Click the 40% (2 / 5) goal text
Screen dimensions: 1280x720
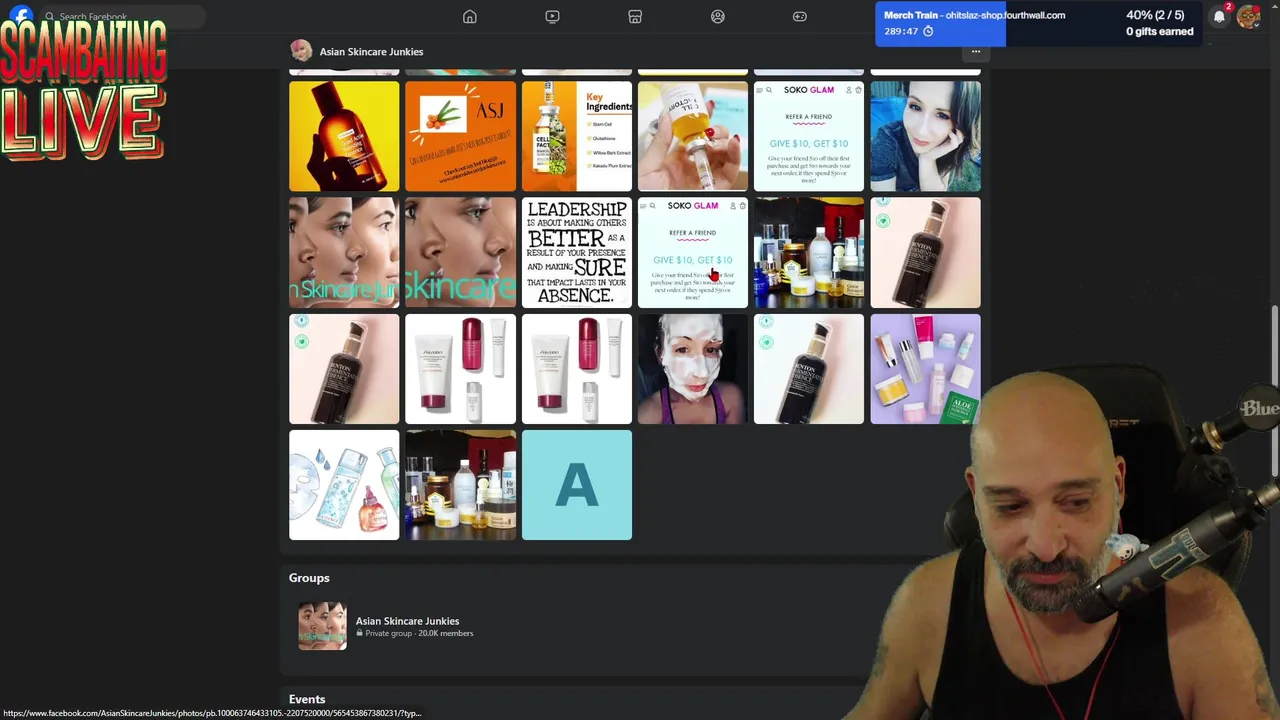[1155, 15]
